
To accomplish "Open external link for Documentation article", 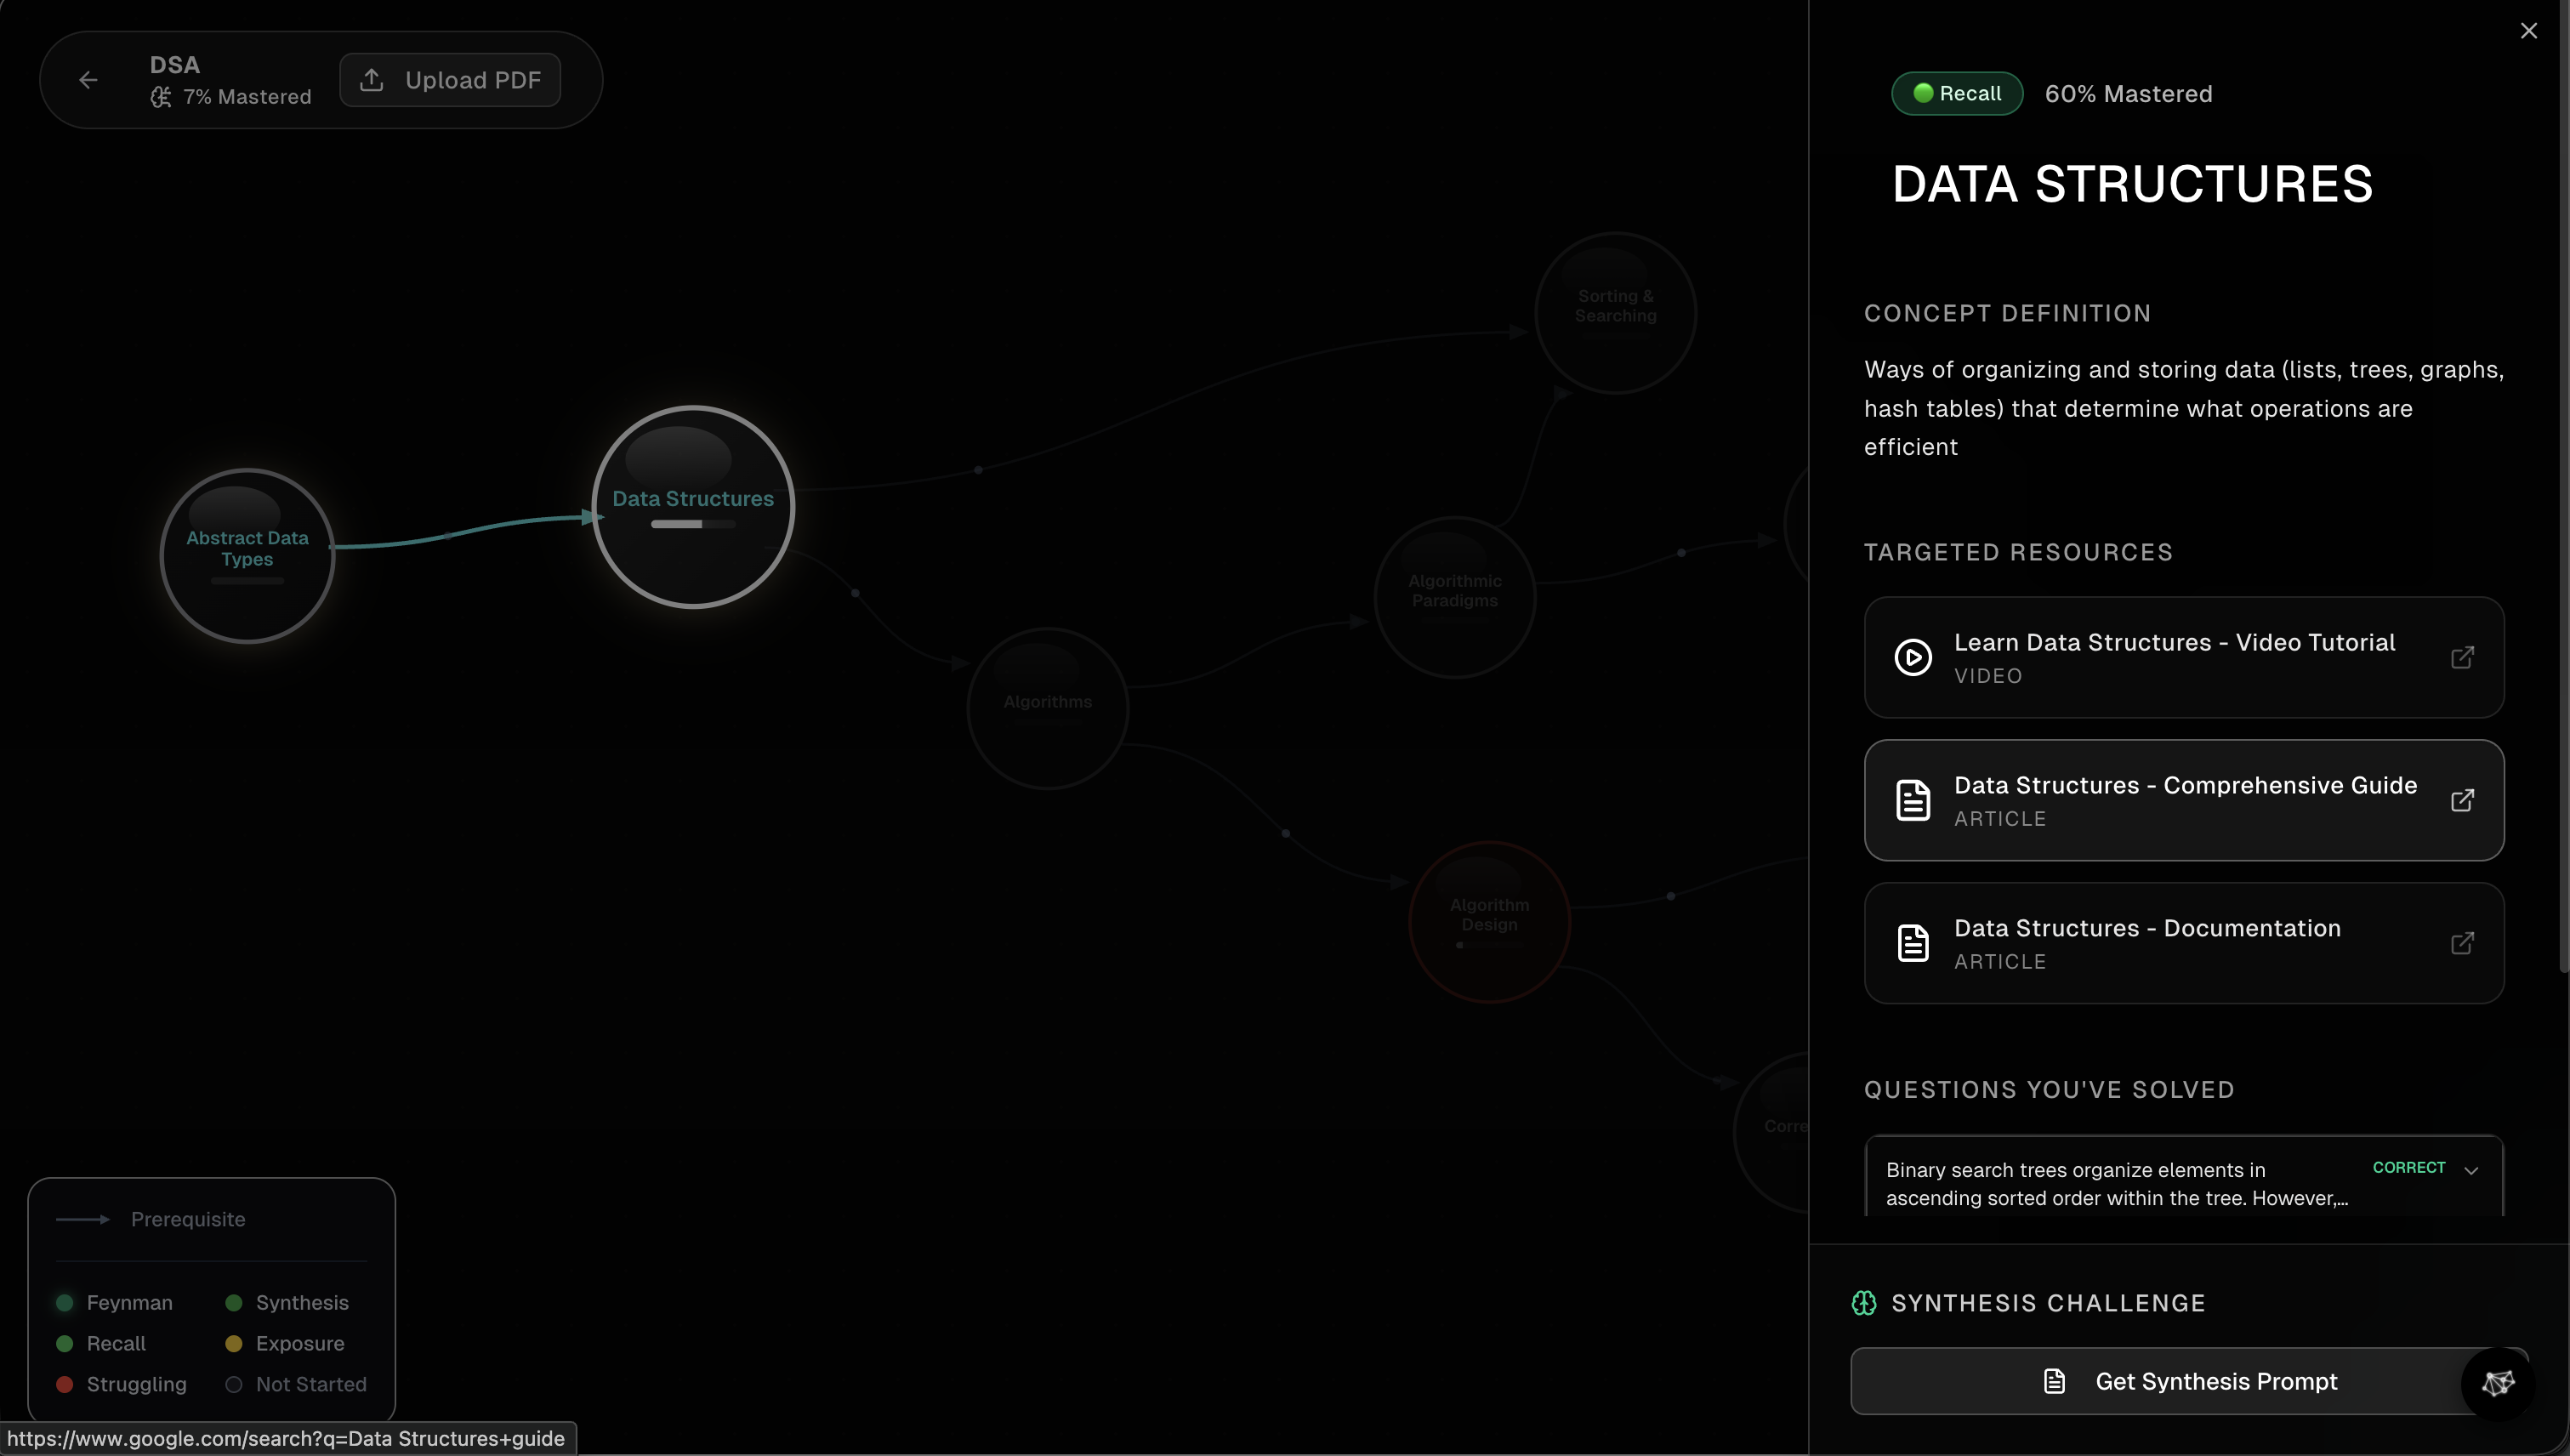I will 2462,943.
